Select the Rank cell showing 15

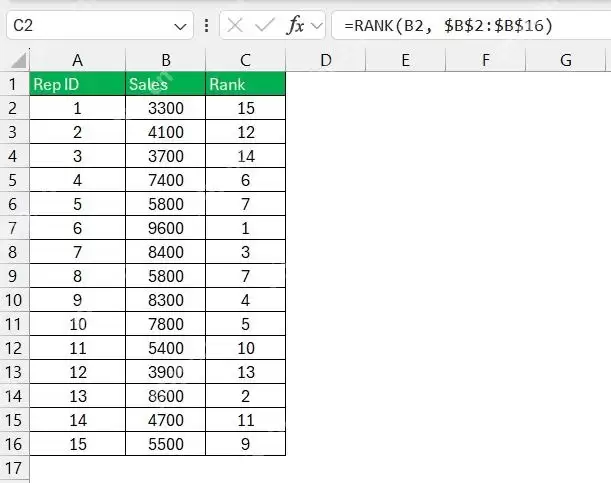coord(245,108)
